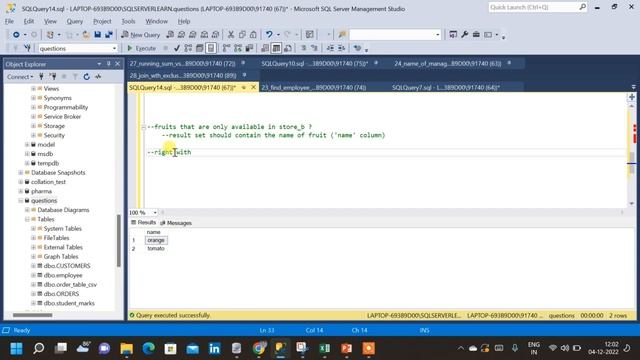This screenshot has width=640, height=360.
Task: Expand the pharma database node
Action: point(20,191)
